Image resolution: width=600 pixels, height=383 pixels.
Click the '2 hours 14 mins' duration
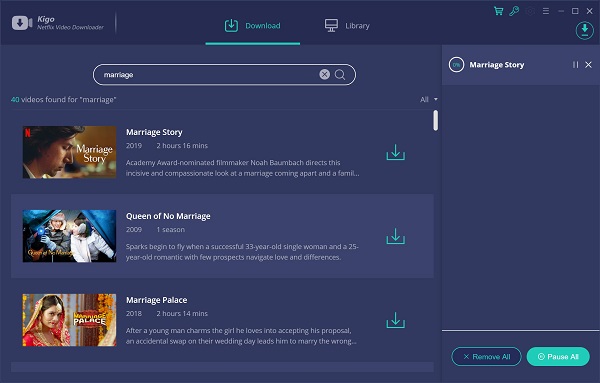[x=182, y=313]
